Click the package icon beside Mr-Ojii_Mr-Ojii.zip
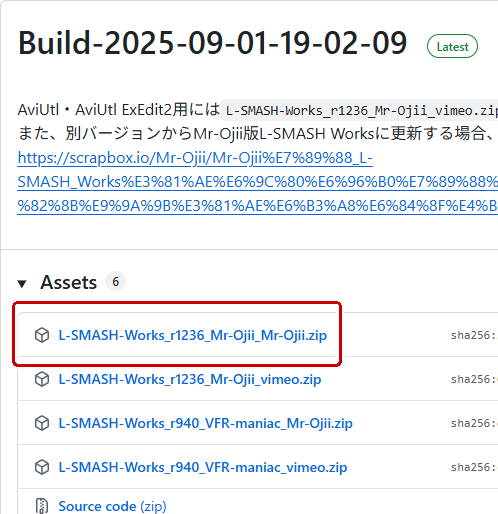498x514 pixels. click(x=42, y=335)
